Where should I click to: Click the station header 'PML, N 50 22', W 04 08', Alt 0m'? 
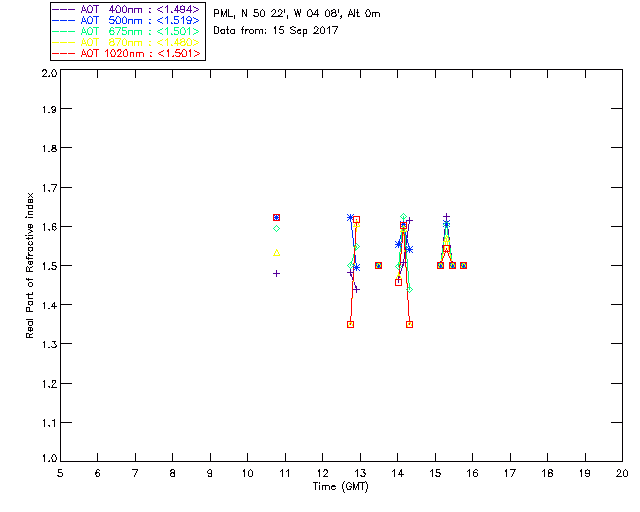(x=297, y=14)
